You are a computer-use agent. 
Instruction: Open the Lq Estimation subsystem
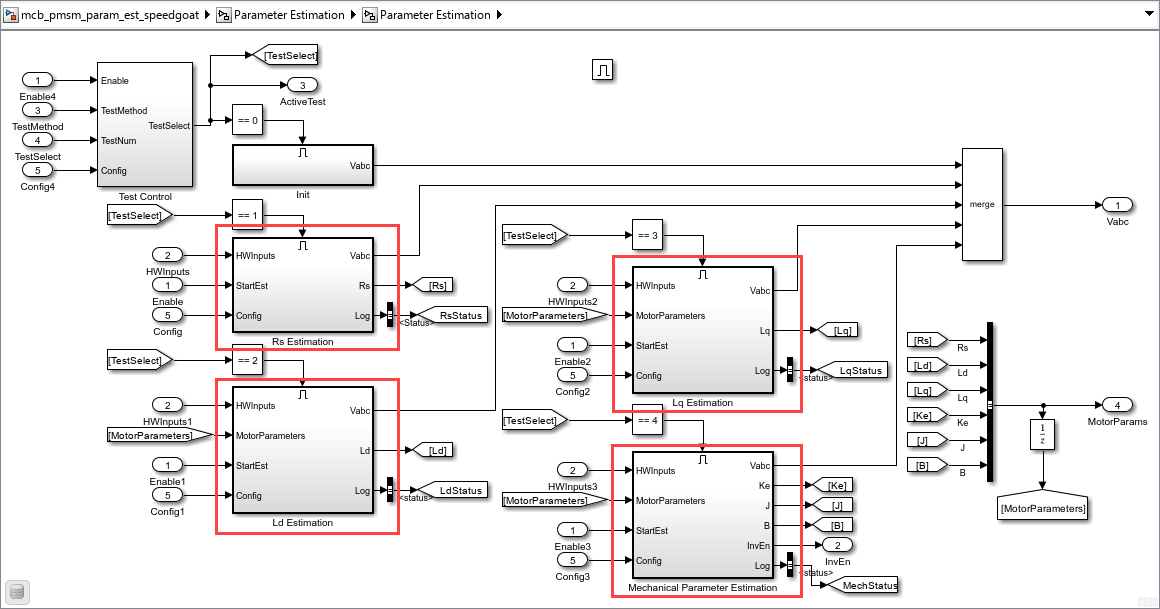coord(702,330)
